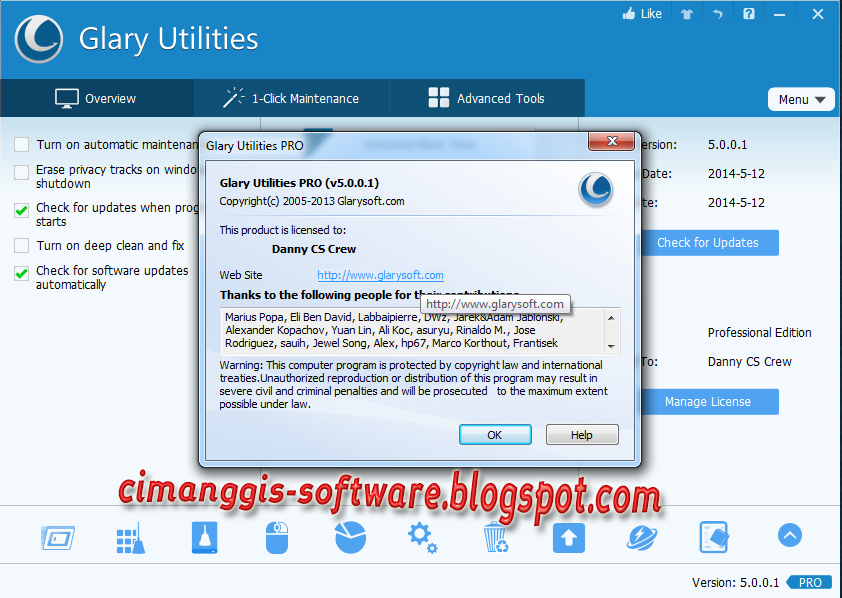Click the crescent logo in About dialog

click(x=596, y=189)
